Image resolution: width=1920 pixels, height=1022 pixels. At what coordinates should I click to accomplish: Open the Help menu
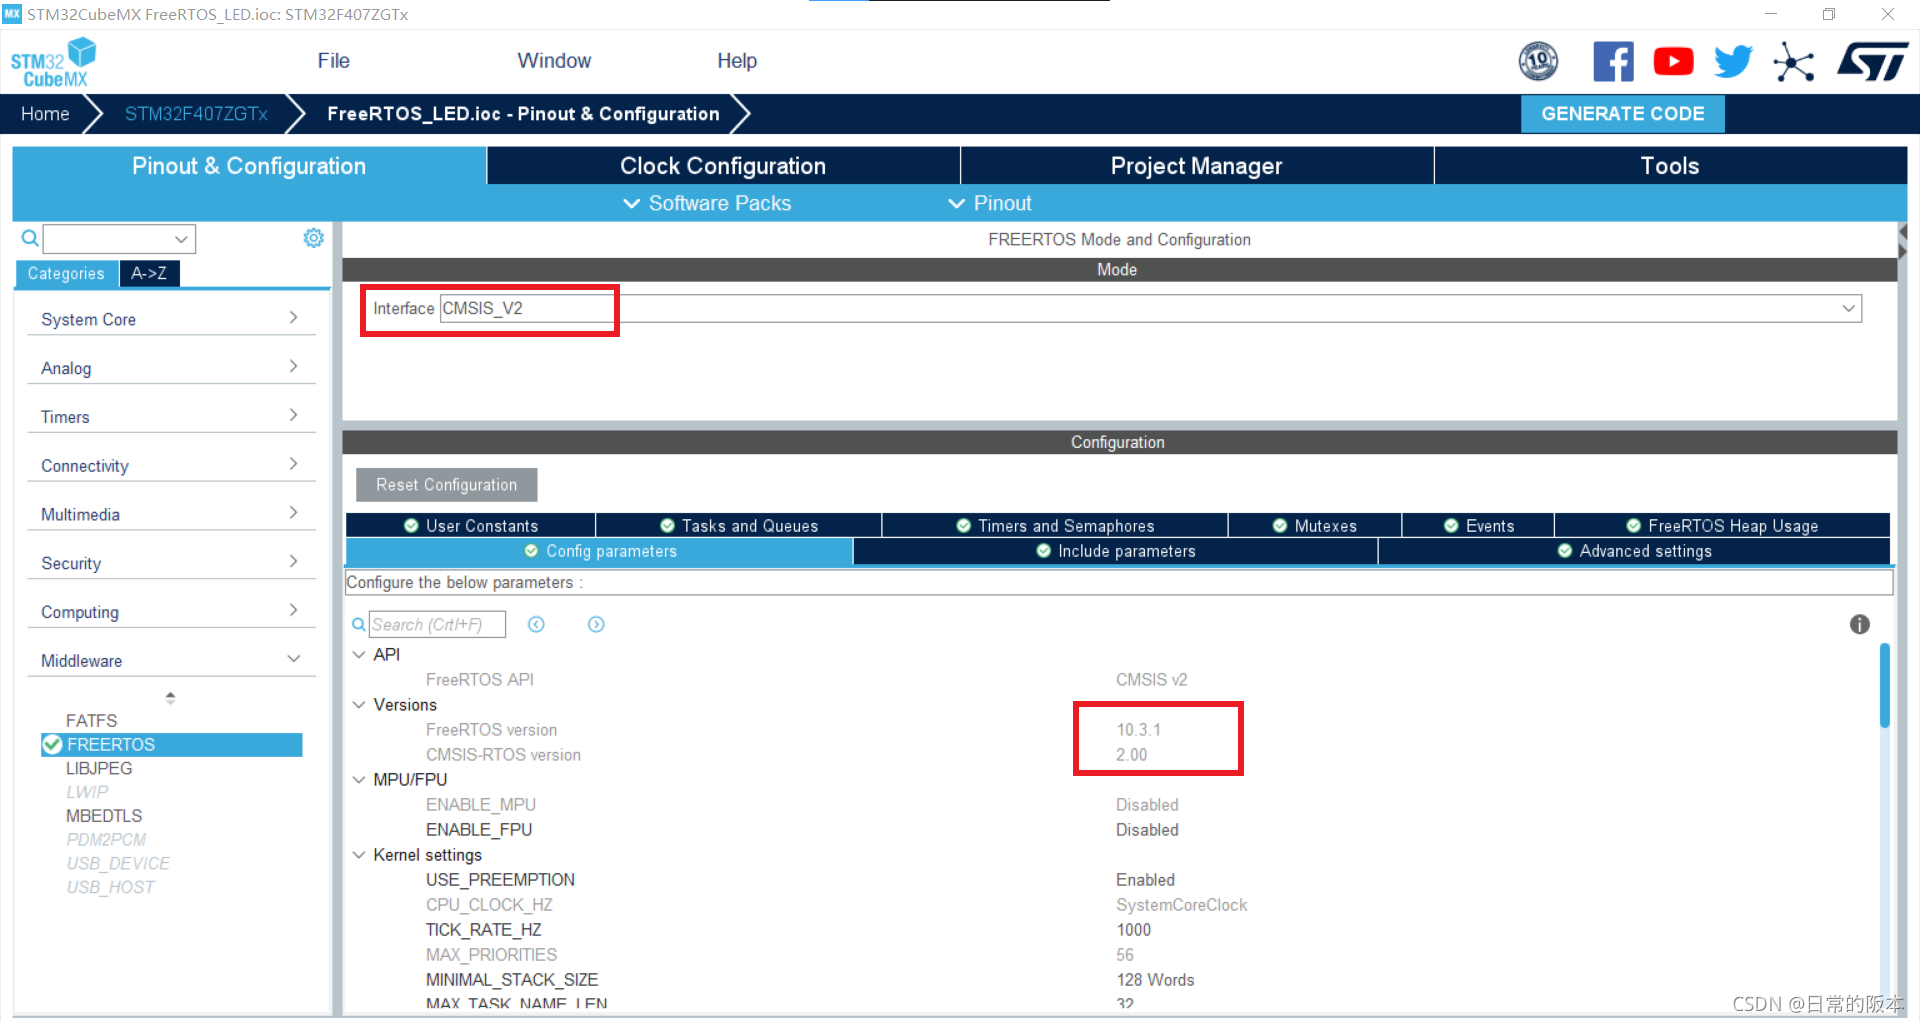[x=737, y=61]
